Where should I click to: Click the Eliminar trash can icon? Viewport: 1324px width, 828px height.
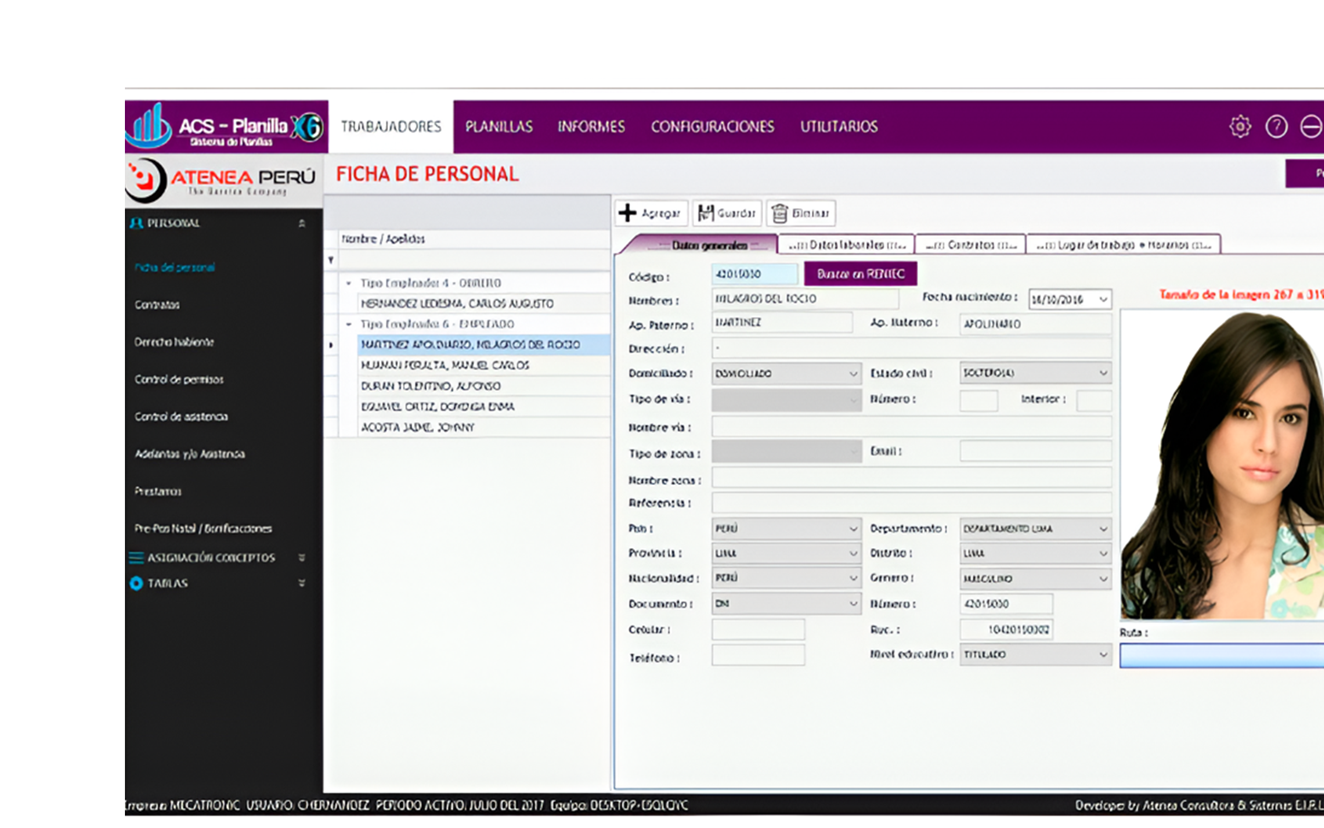click(x=780, y=213)
